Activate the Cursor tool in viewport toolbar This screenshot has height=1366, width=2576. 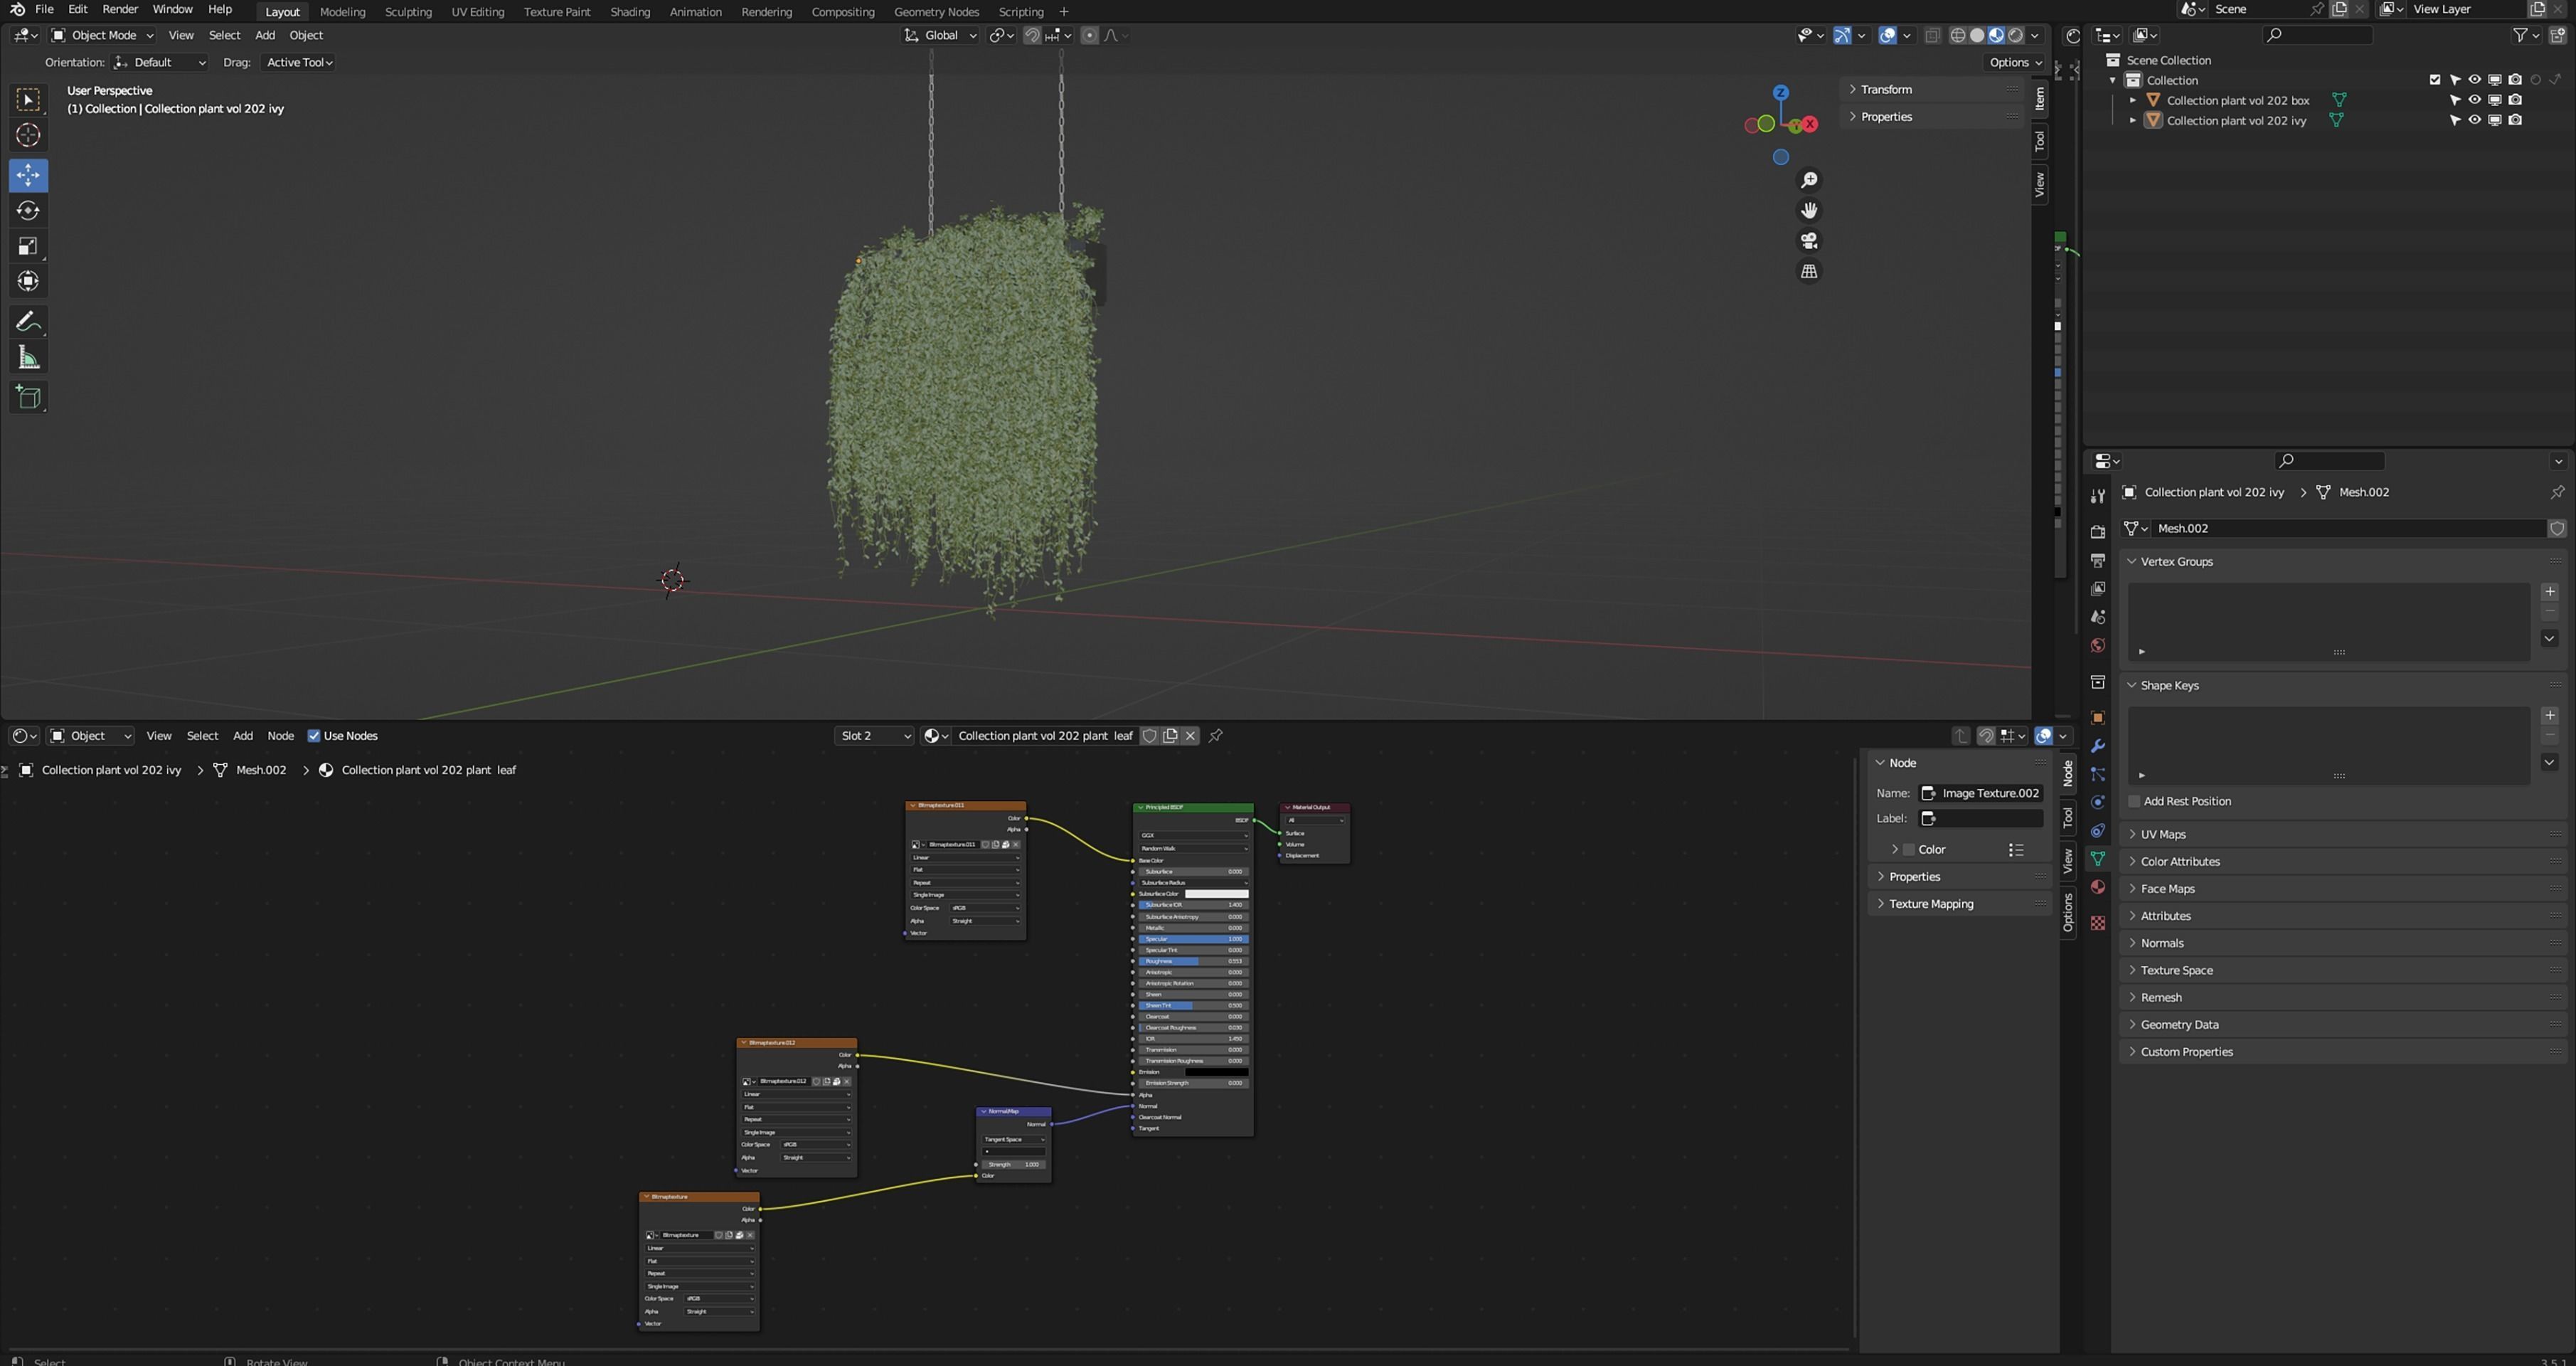(28, 135)
